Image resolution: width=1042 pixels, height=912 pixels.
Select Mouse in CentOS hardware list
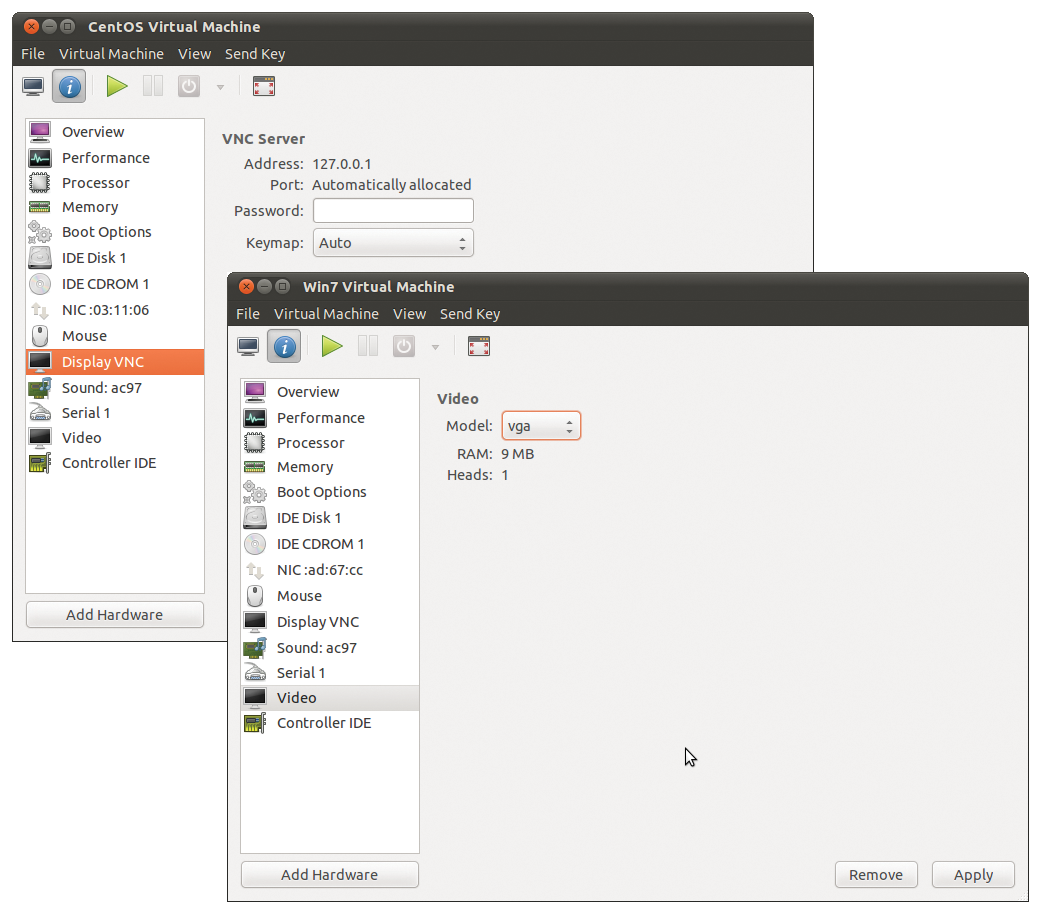point(115,336)
